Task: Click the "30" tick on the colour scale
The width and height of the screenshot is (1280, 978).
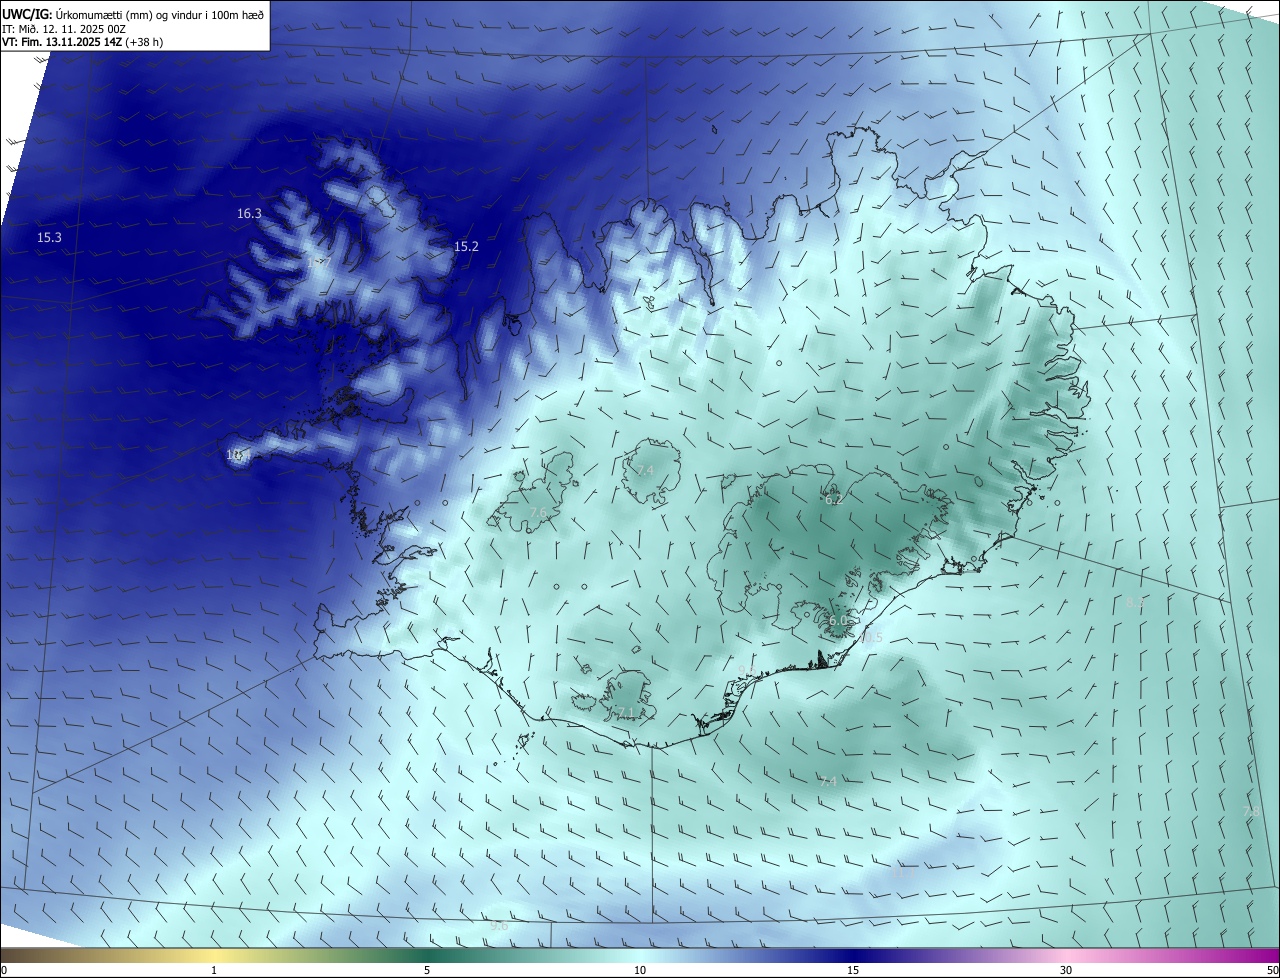Action: 1066,970
